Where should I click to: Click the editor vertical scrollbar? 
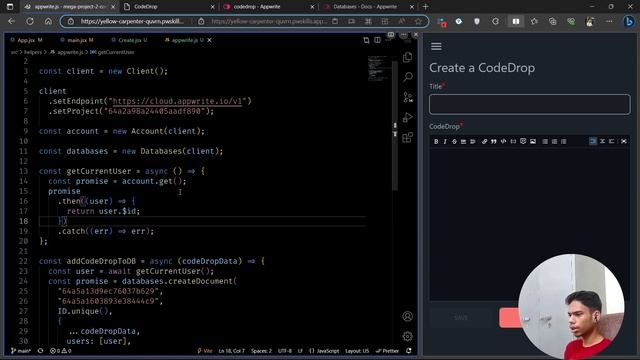395,127
